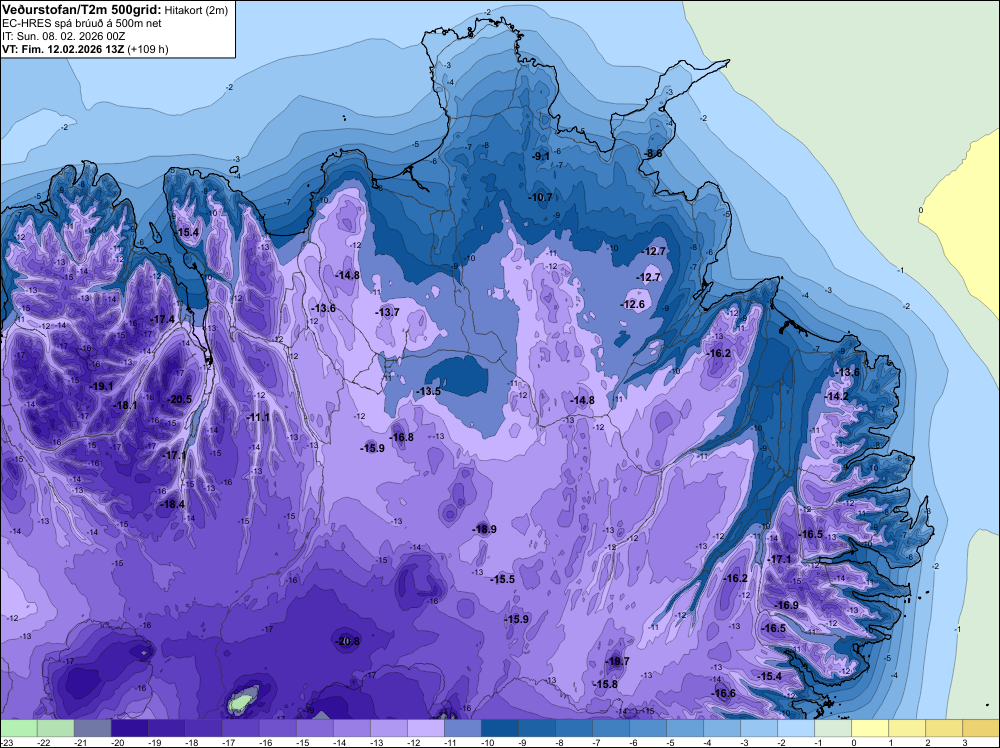Click the -11.1 temperature value on the map
1000x748 pixels.
pyautogui.click(x=258, y=417)
